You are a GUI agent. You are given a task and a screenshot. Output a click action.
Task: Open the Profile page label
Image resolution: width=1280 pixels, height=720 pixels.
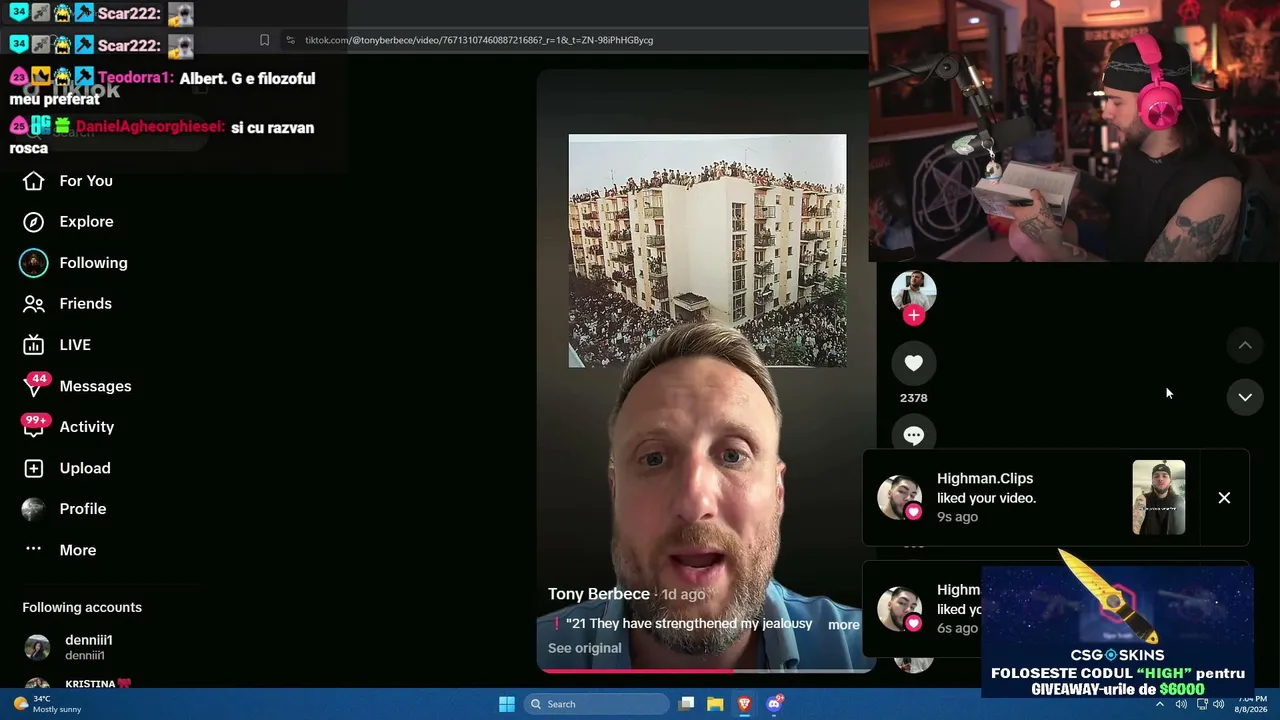[x=82, y=509]
